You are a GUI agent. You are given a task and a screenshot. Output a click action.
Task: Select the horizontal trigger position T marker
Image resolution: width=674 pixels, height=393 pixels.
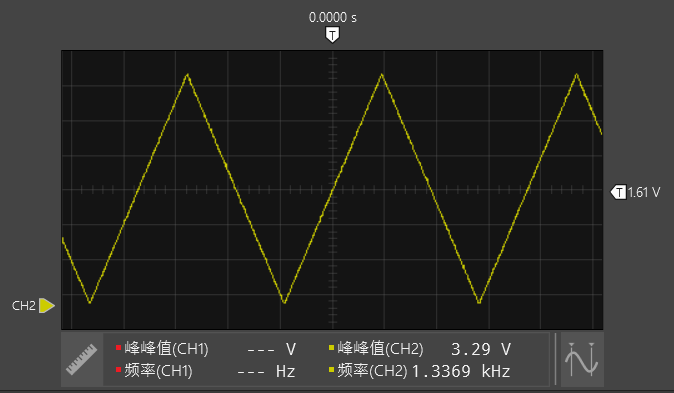[x=332, y=35]
